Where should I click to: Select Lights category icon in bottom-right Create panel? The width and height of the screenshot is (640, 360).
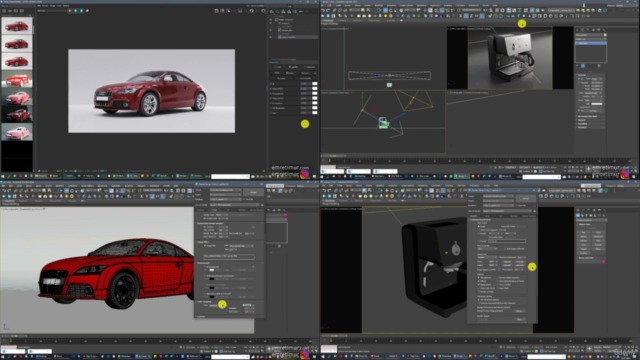click(588, 215)
